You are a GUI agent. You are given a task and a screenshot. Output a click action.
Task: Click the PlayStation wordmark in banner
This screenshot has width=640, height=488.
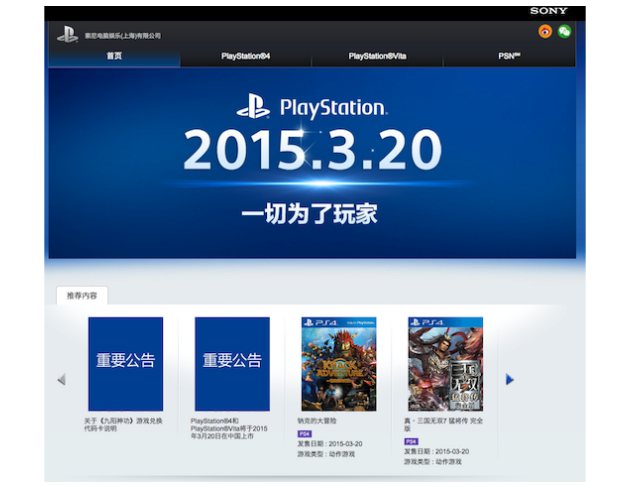334,108
